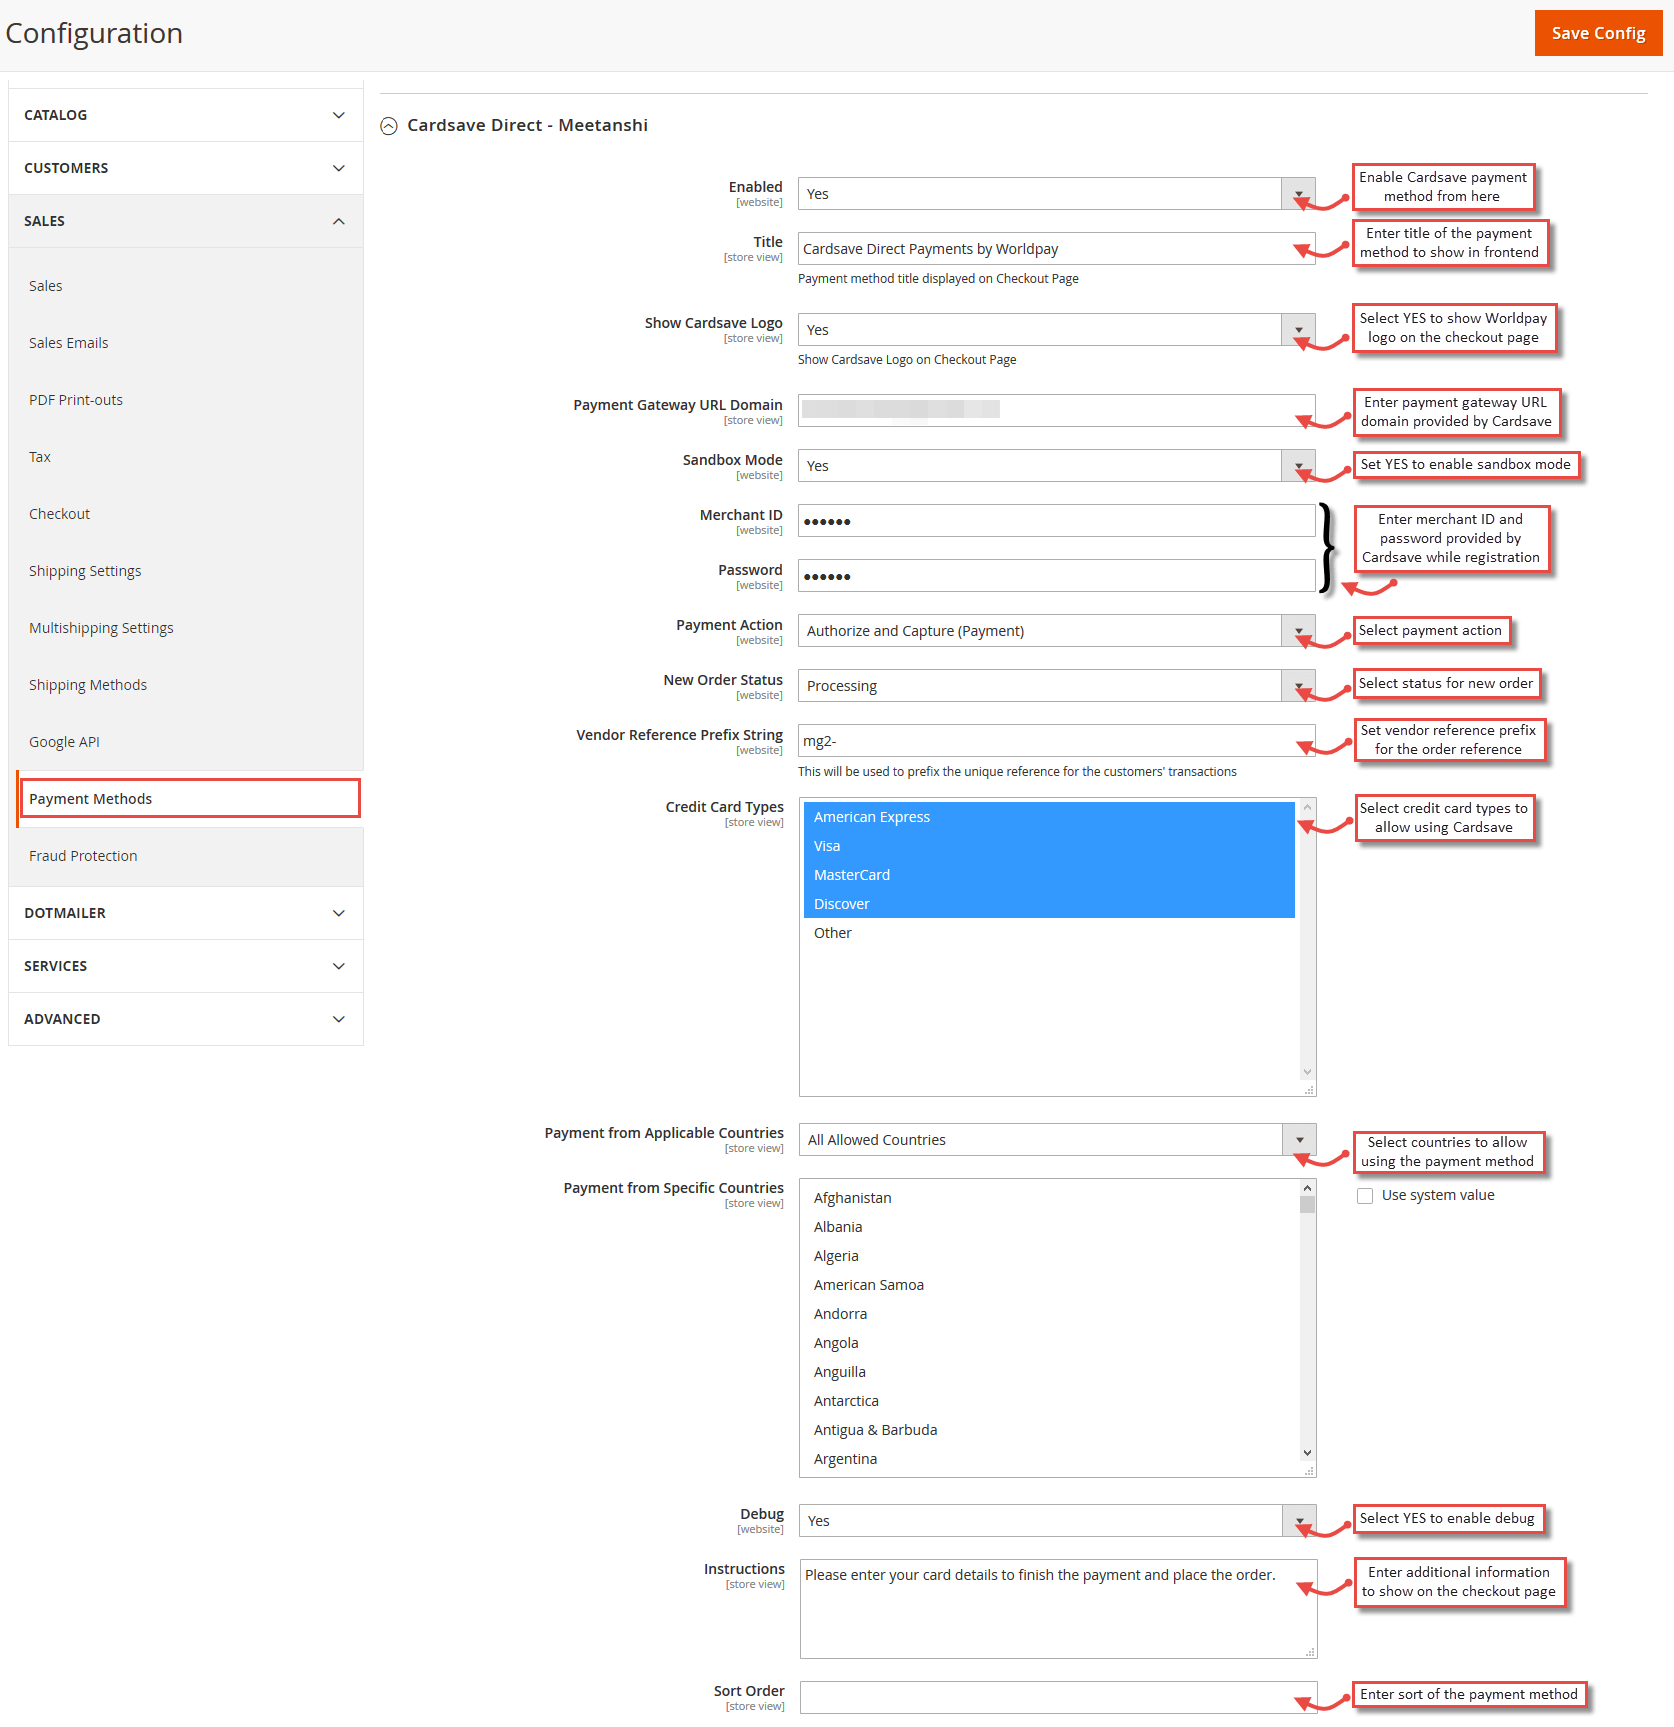Viewport: 1674px width, 1727px height.
Task: Open the Debug dropdown
Action: 1057,1521
